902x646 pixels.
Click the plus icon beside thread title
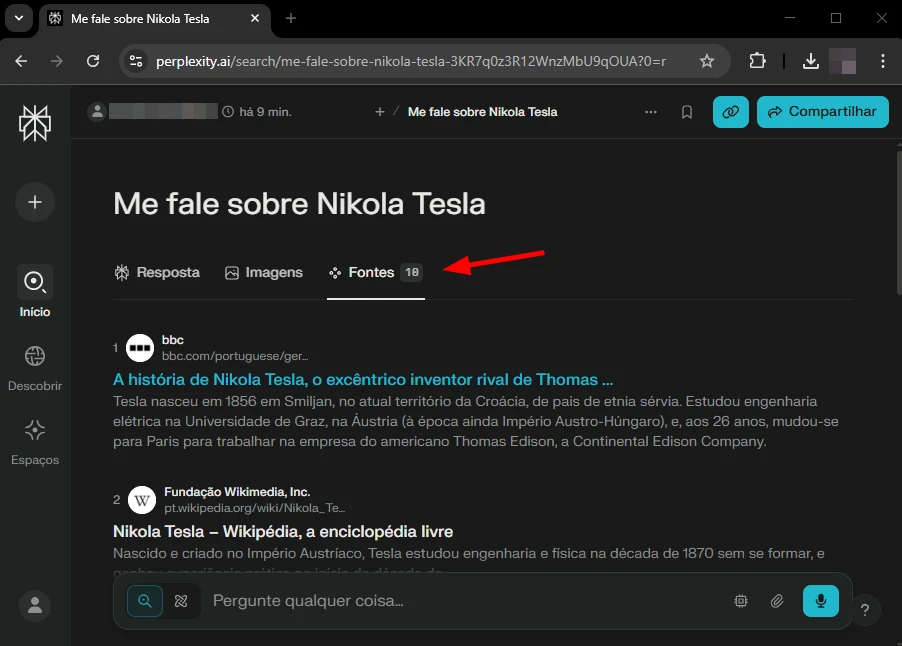(x=380, y=112)
